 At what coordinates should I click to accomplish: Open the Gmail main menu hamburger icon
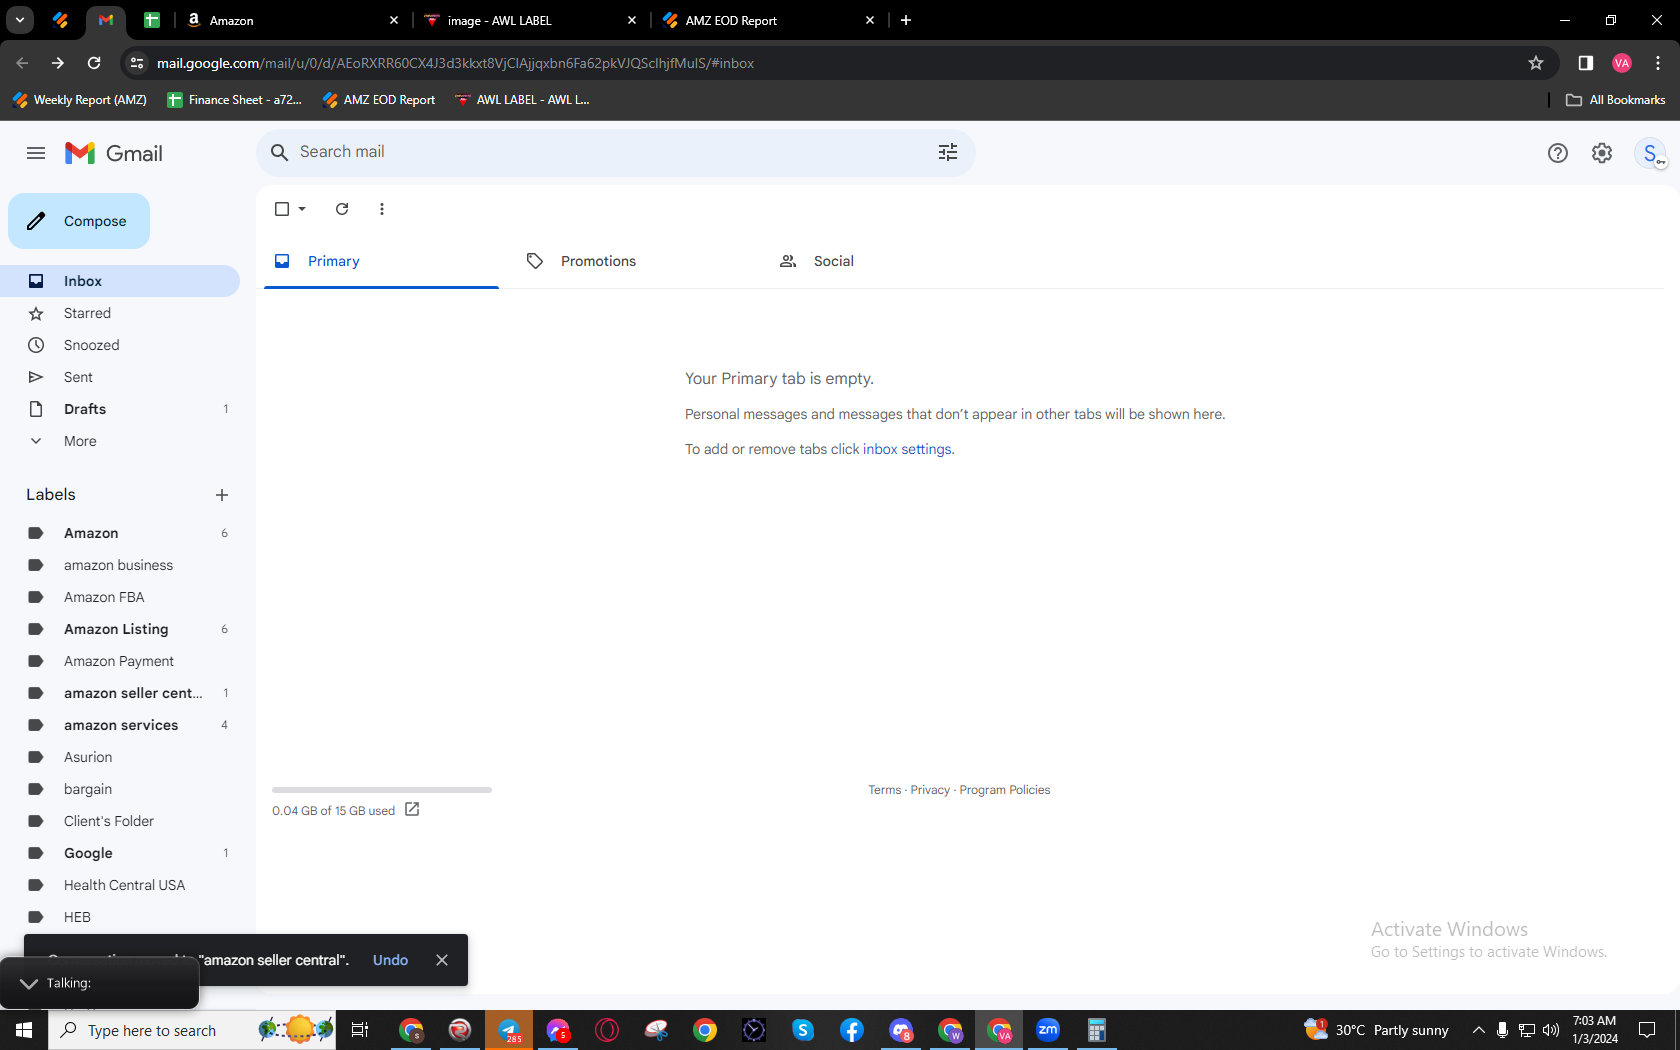click(x=36, y=153)
